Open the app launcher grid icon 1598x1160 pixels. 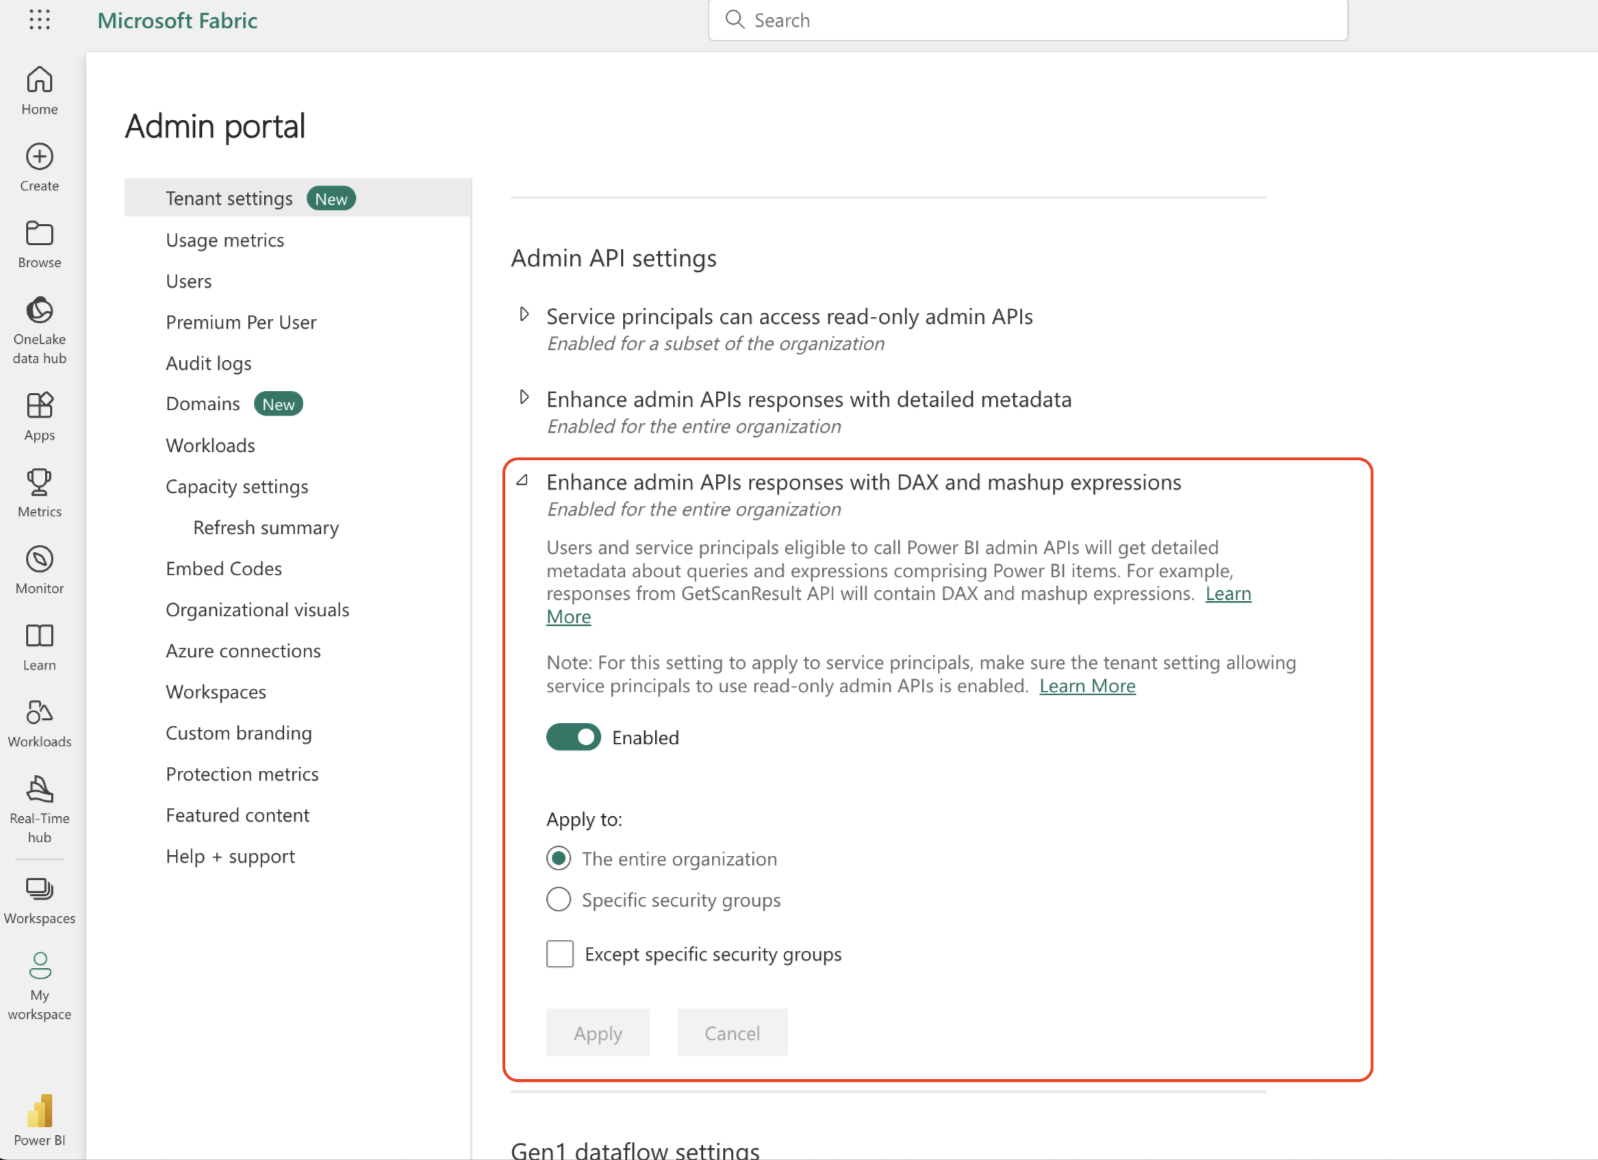[39, 20]
